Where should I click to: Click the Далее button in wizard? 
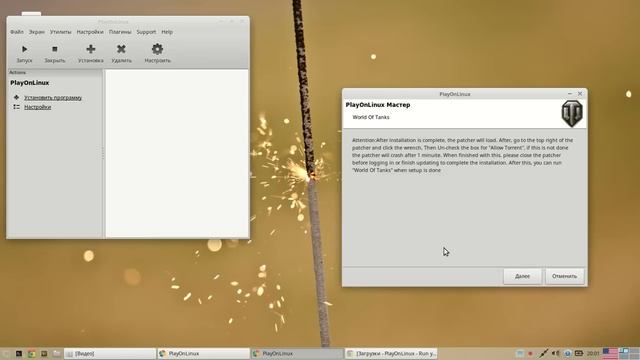pos(522,276)
